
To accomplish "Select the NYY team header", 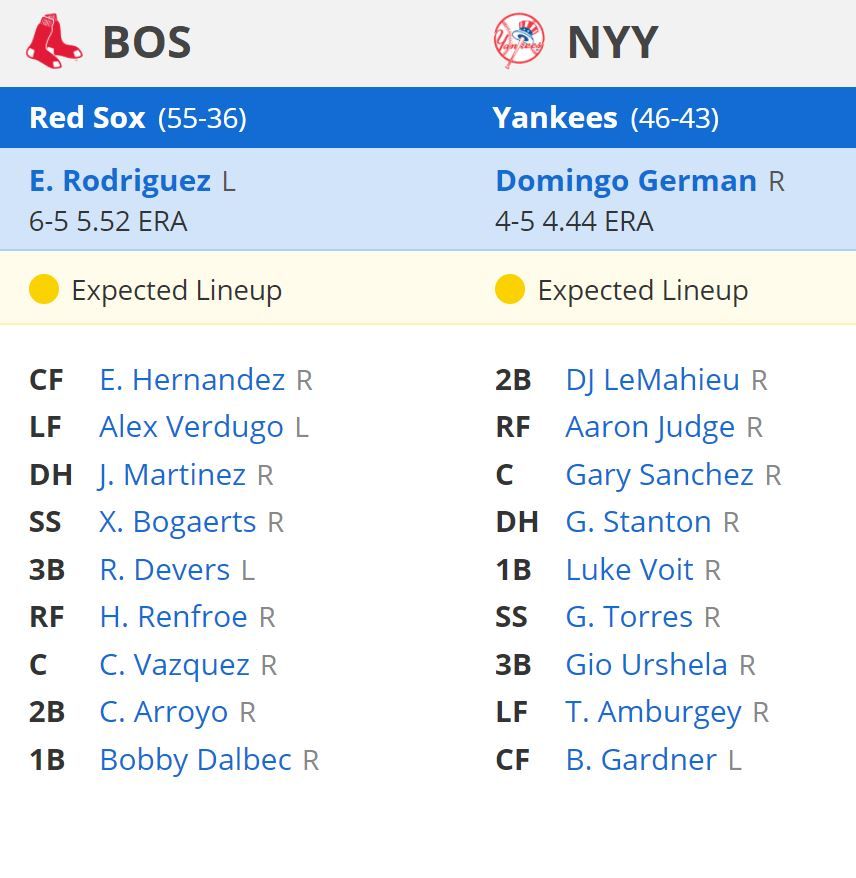I will tap(611, 42).
